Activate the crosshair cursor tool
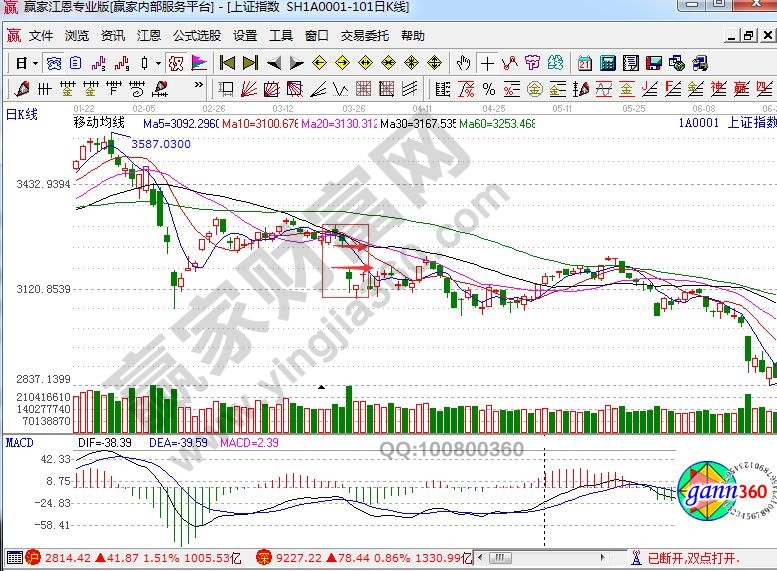The image size is (777, 571). click(487, 62)
